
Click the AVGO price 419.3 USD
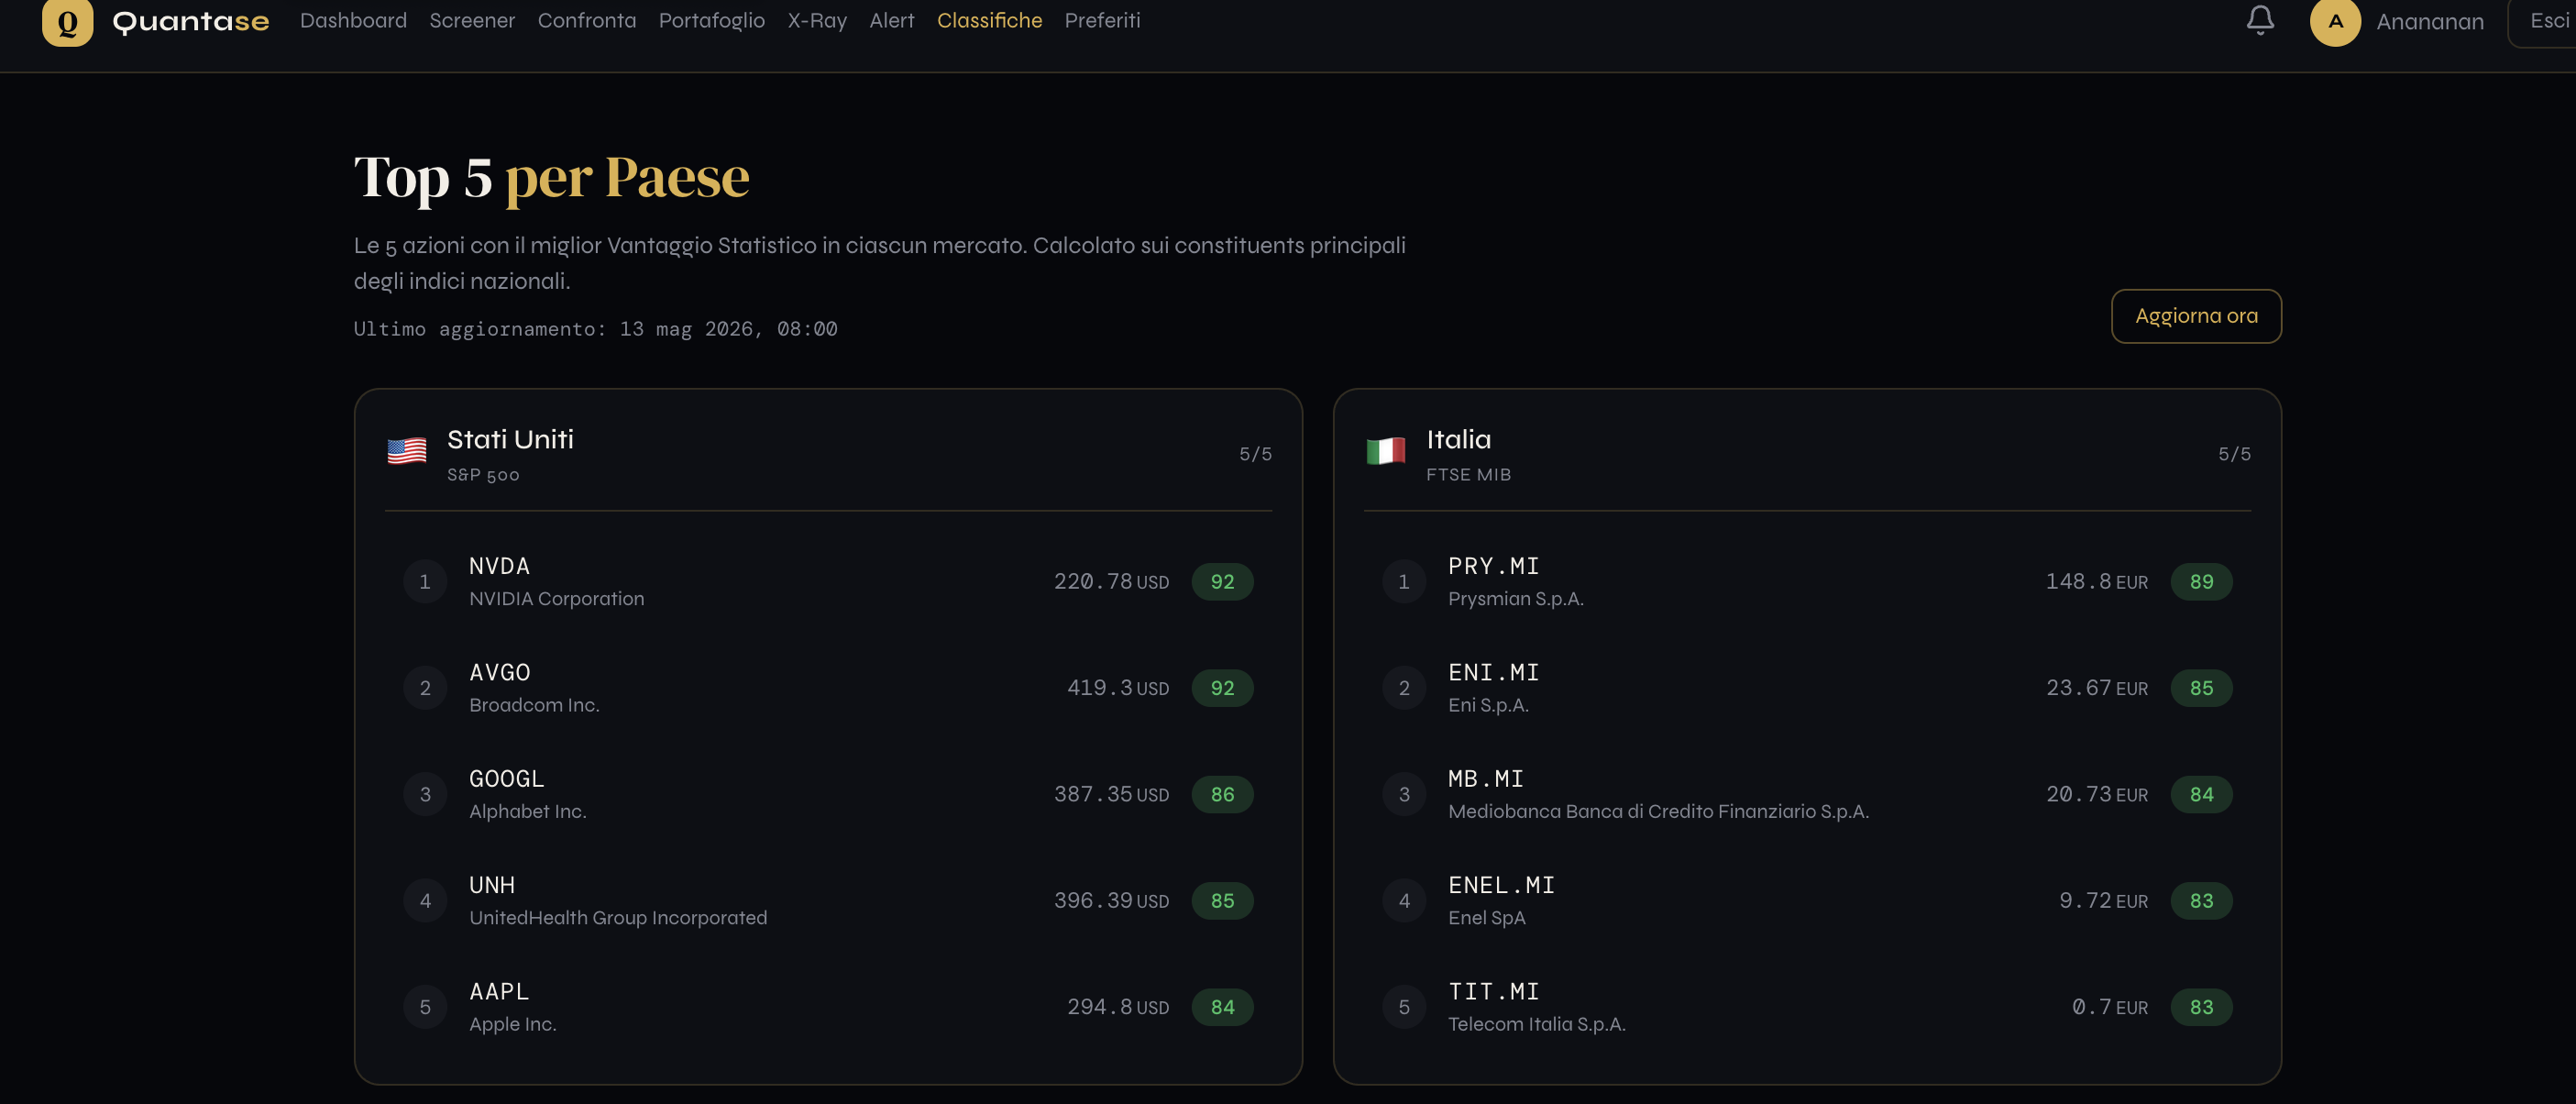click(x=1118, y=688)
